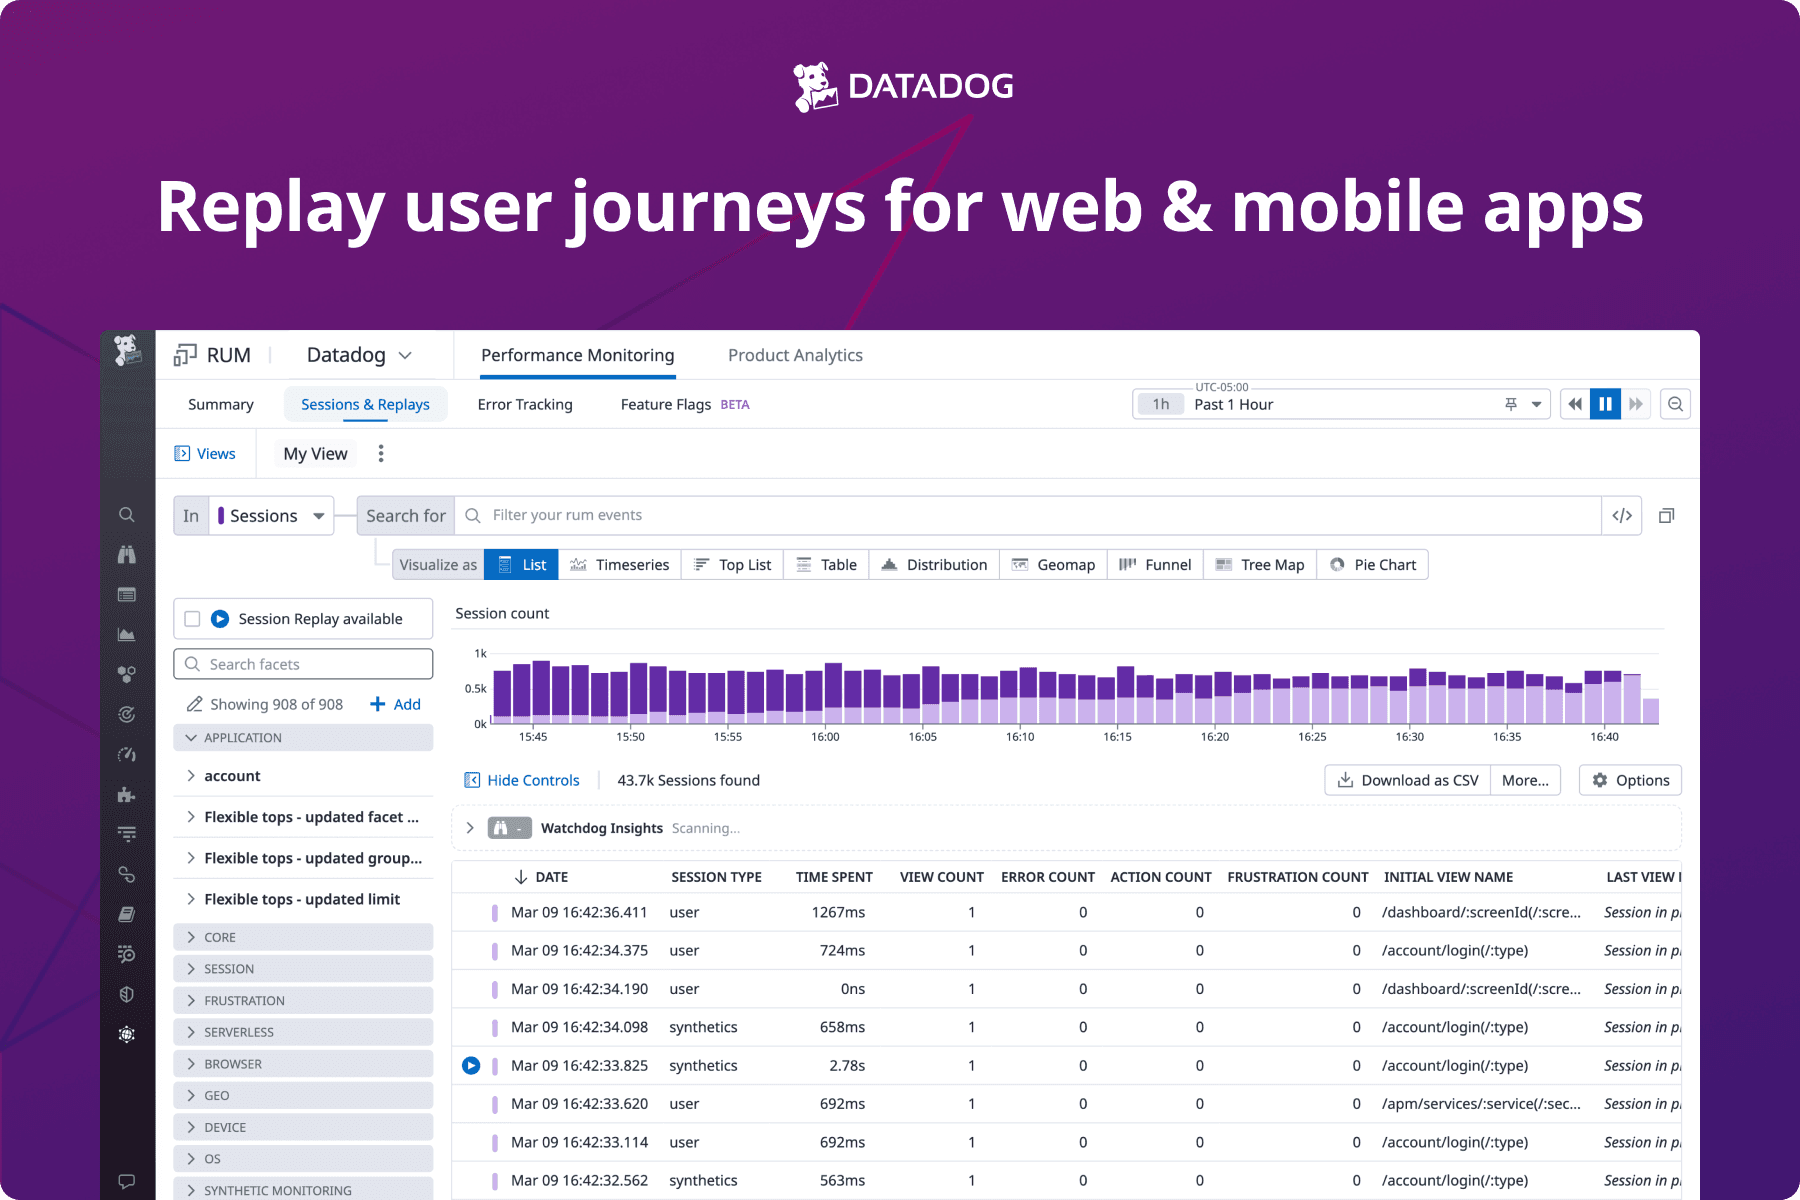
Task: Click the rewind time range icon
Action: (1575, 404)
